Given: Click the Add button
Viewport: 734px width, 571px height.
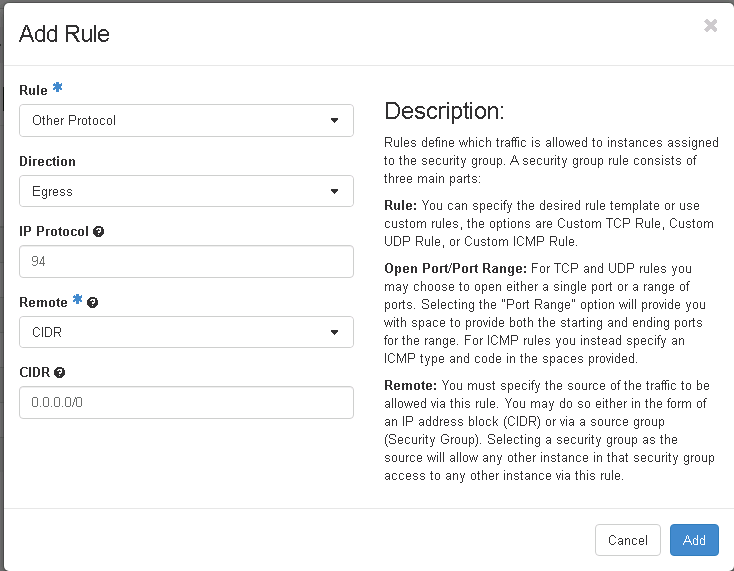Looking at the screenshot, I should coord(694,540).
